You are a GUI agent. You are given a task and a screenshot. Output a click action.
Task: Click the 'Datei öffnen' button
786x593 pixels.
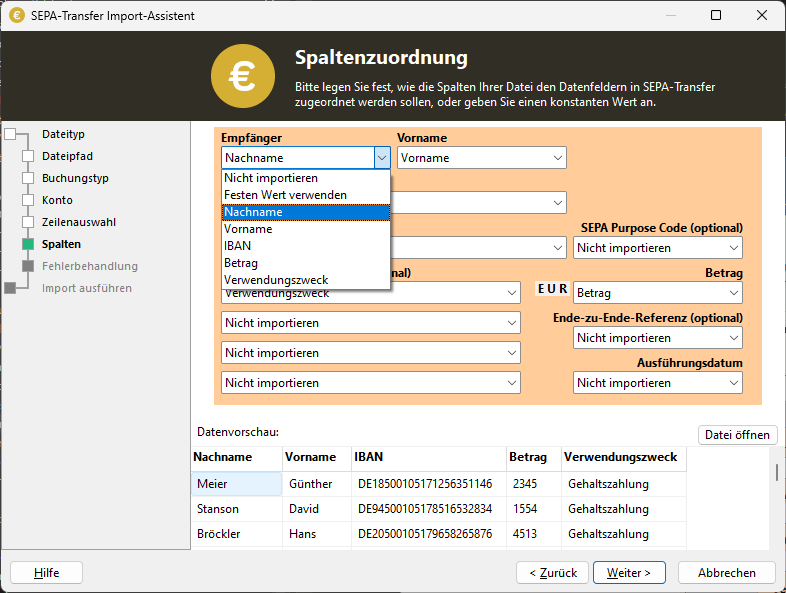point(737,434)
